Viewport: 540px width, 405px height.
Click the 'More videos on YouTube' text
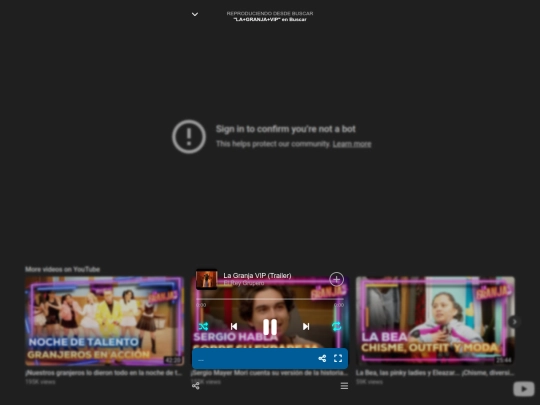pos(62,269)
